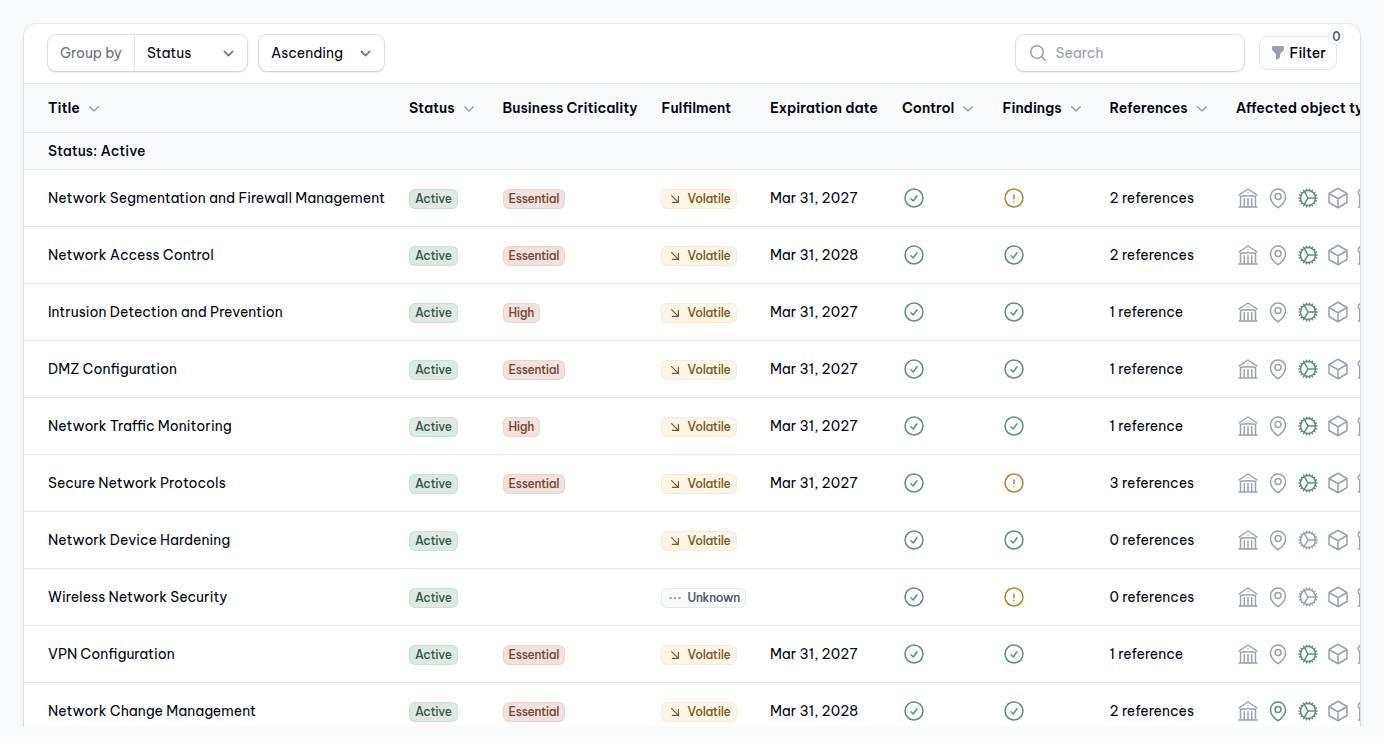Click the Search input field
This screenshot has height=743, width=1384.
pos(1140,53)
